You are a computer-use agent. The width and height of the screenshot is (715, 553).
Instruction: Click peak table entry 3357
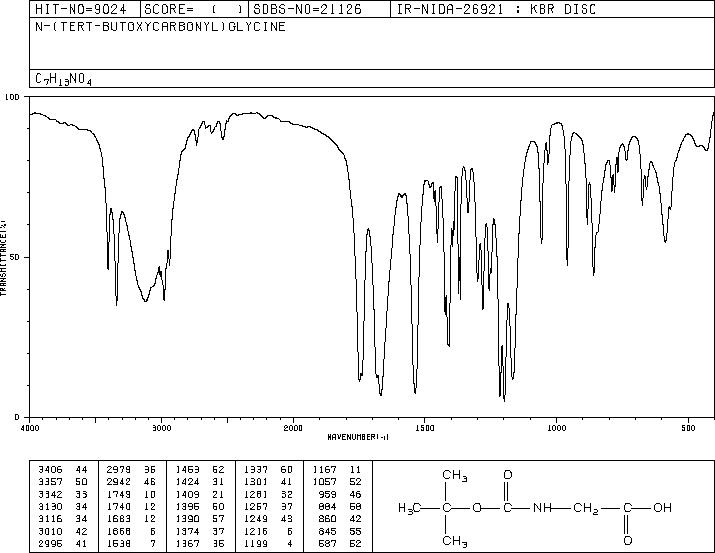pyautogui.click(x=50, y=482)
